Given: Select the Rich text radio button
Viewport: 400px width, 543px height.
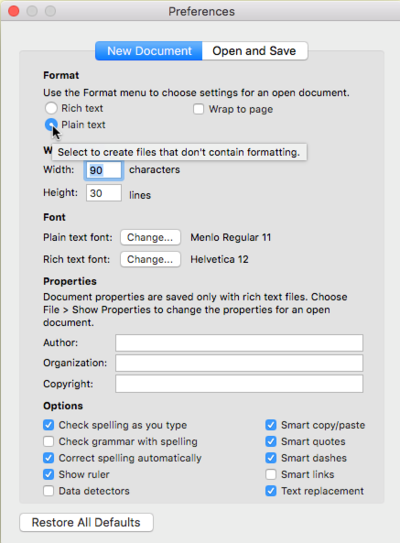Looking at the screenshot, I should [x=51, y=108].
